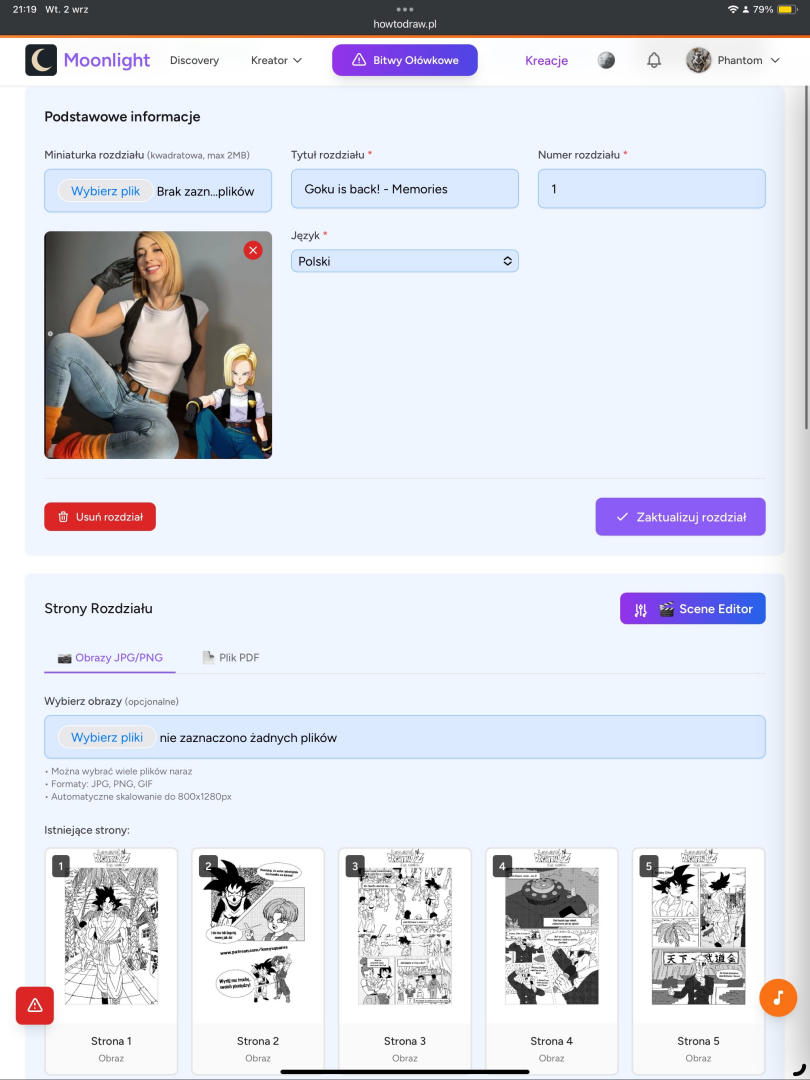
Task: Open the Bitwy Ołówkowe button
Action: [405, 60]
